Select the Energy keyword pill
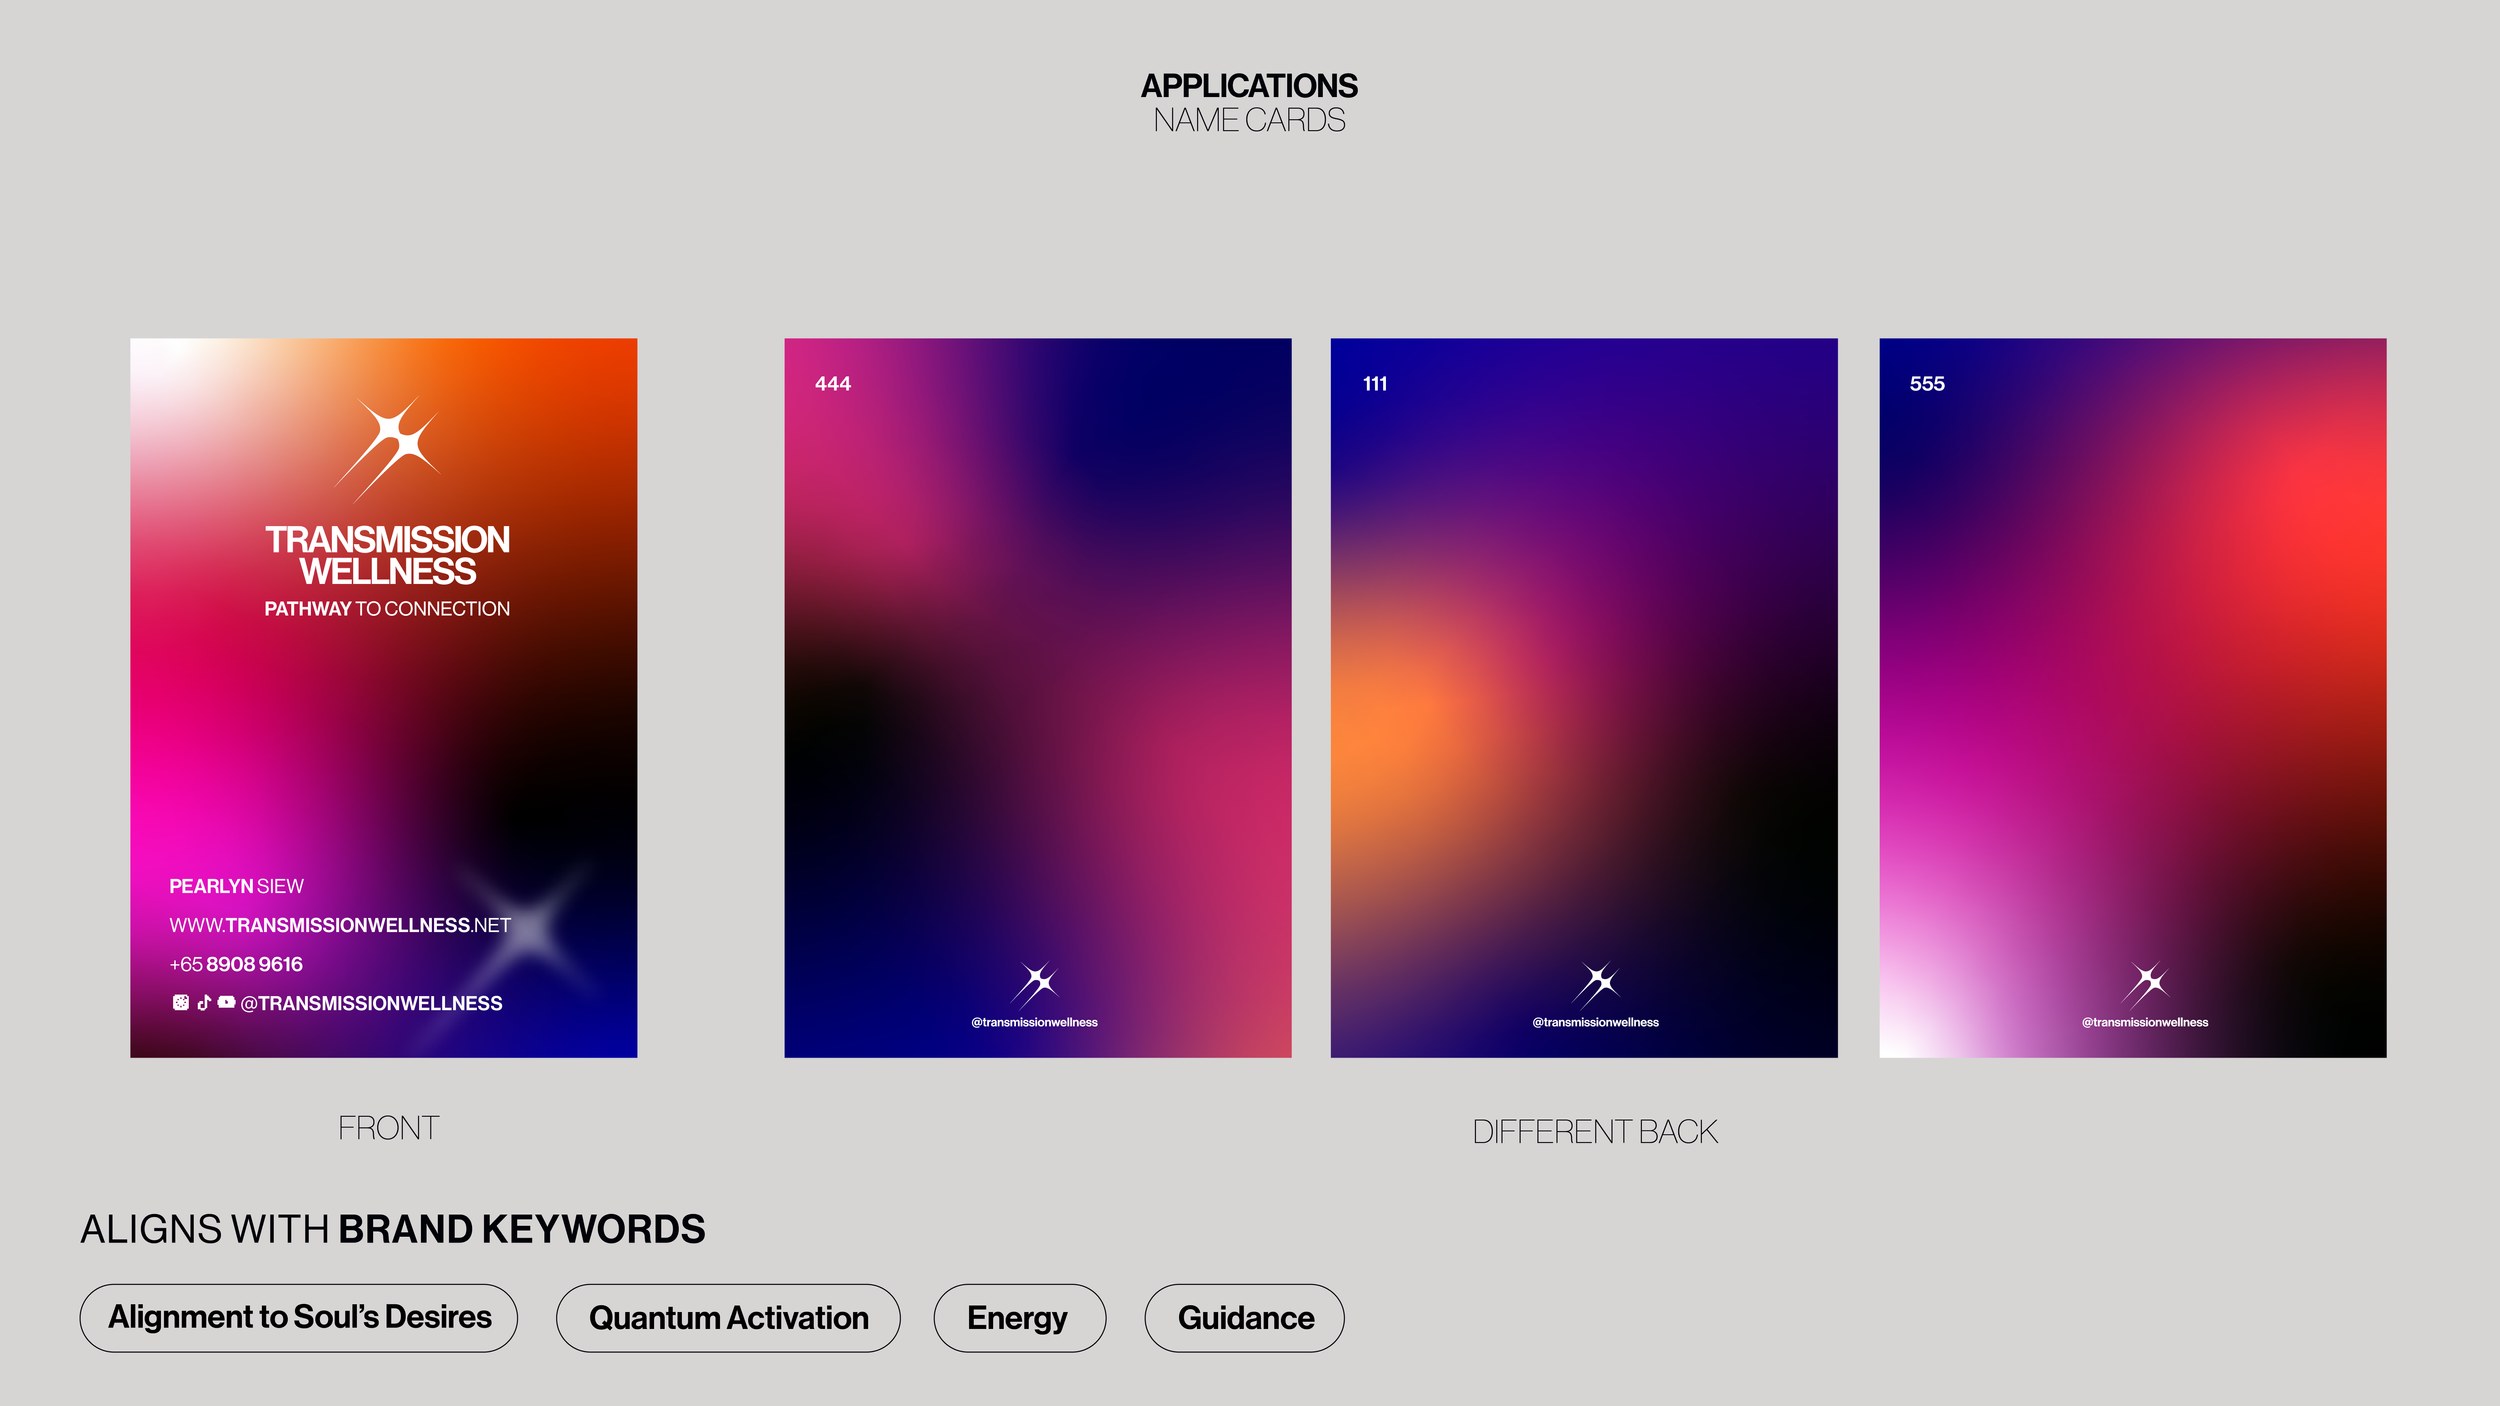Screen dimensions: 2500x1406 click(x=1018, y=1318)
